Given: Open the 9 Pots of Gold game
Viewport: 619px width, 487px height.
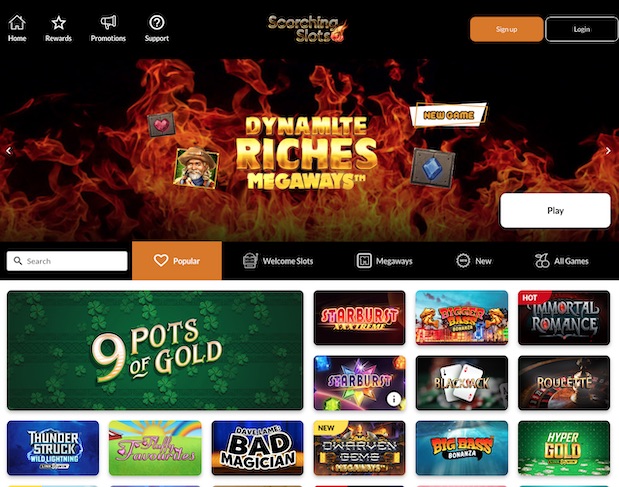Looking at the screenshot, I should pyautogui.click(x=155, y=350).
